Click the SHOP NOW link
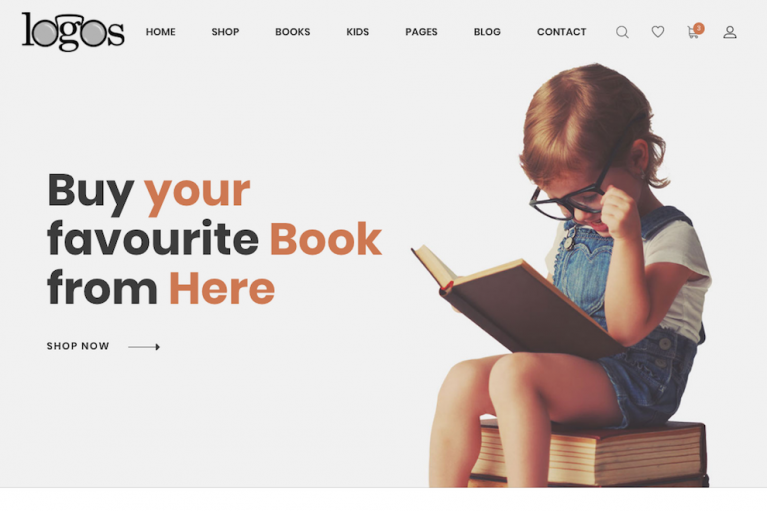Viewport: 767px width, 511px height. (78, 346)
